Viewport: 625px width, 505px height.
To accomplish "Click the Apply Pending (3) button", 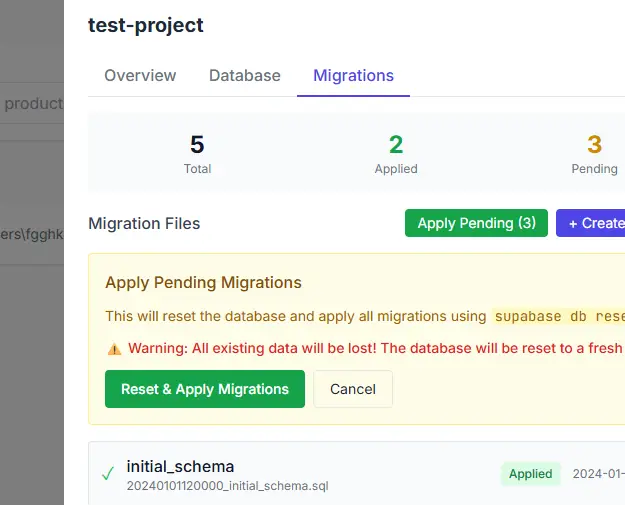I will (476, 223).
